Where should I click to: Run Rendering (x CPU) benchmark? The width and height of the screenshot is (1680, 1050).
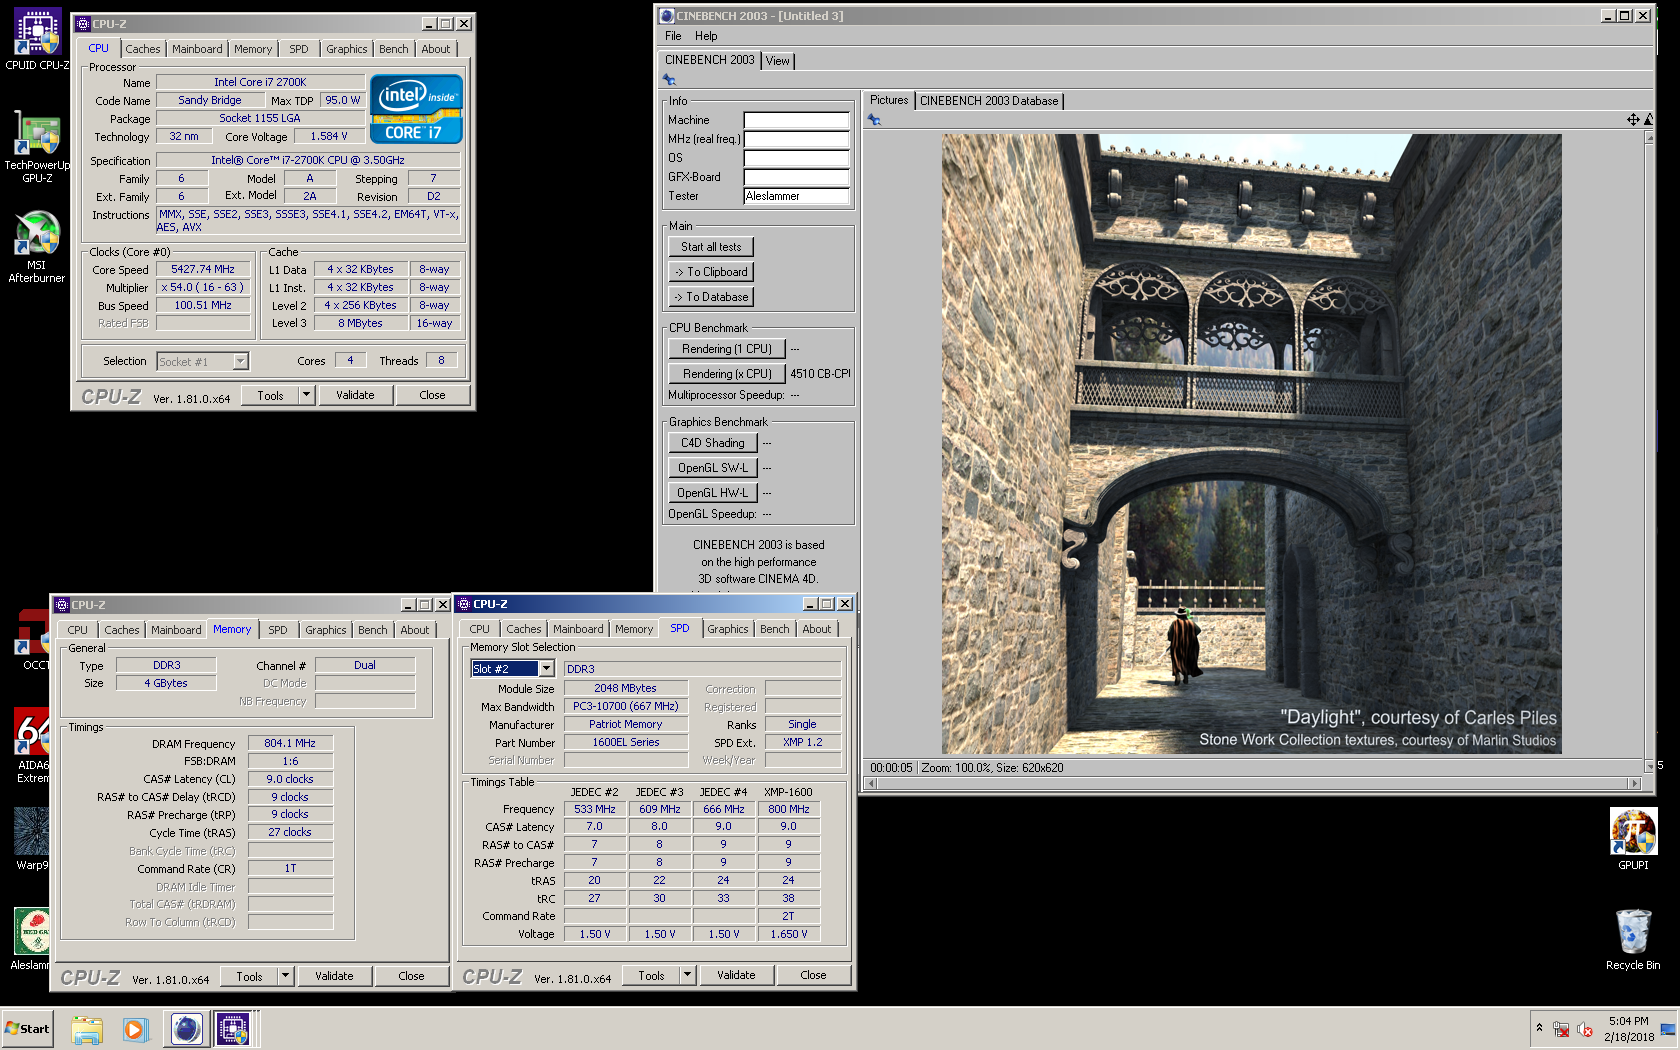coord(727,374)
